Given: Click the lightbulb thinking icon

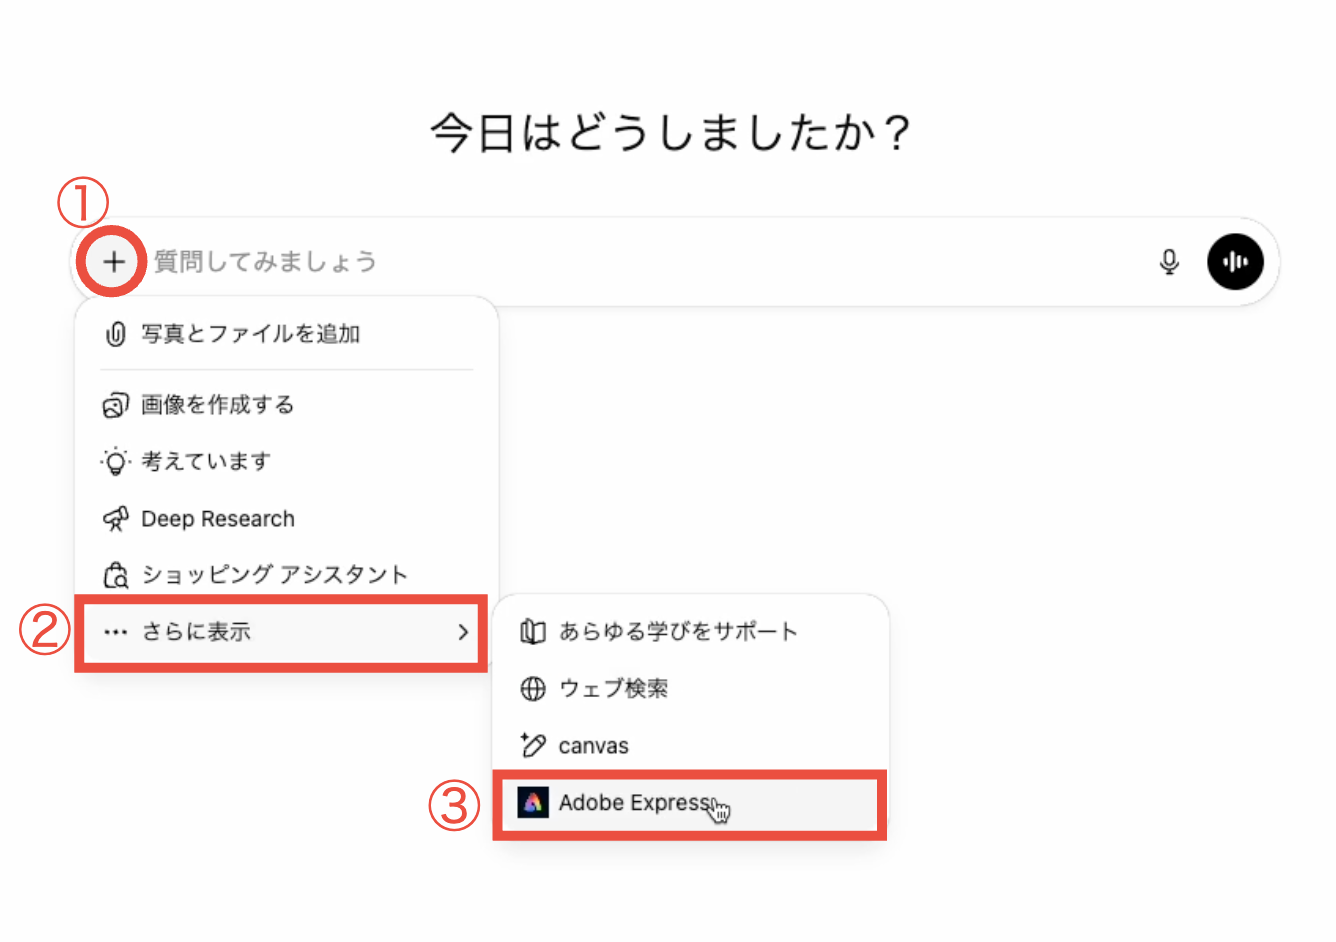Looking at the screenshot, I should [x=116, y=462].
